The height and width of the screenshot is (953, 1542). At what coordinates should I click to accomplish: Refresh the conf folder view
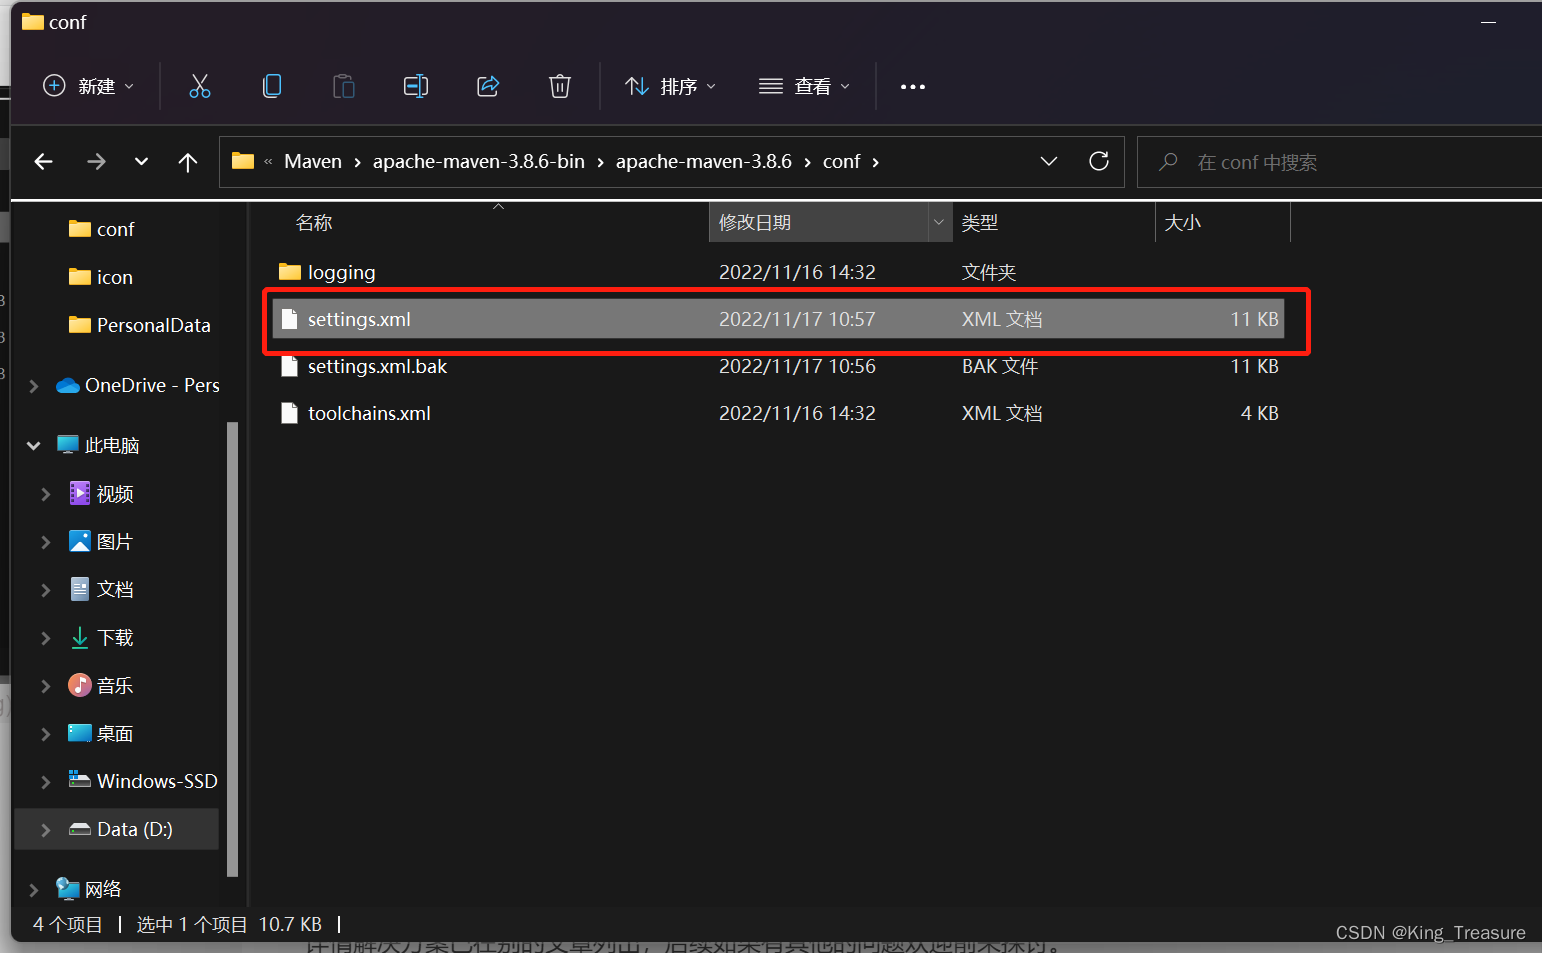click(x=1099, y=161)
